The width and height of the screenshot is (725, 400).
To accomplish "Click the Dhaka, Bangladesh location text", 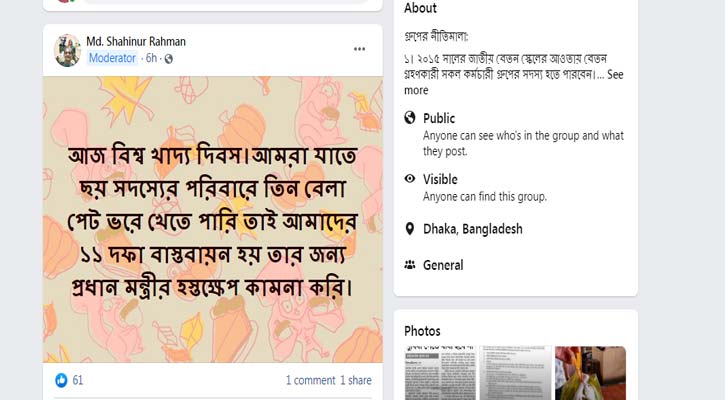I will pos(473,229).
